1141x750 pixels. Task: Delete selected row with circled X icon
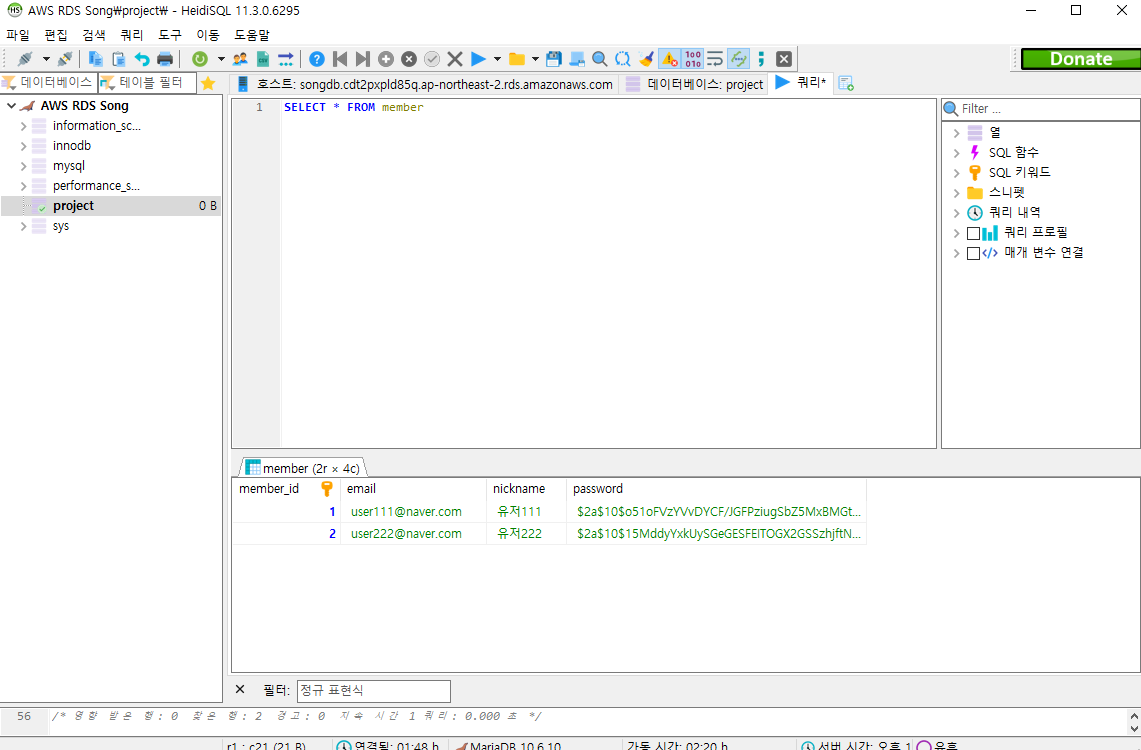click(x=409, y=59)
